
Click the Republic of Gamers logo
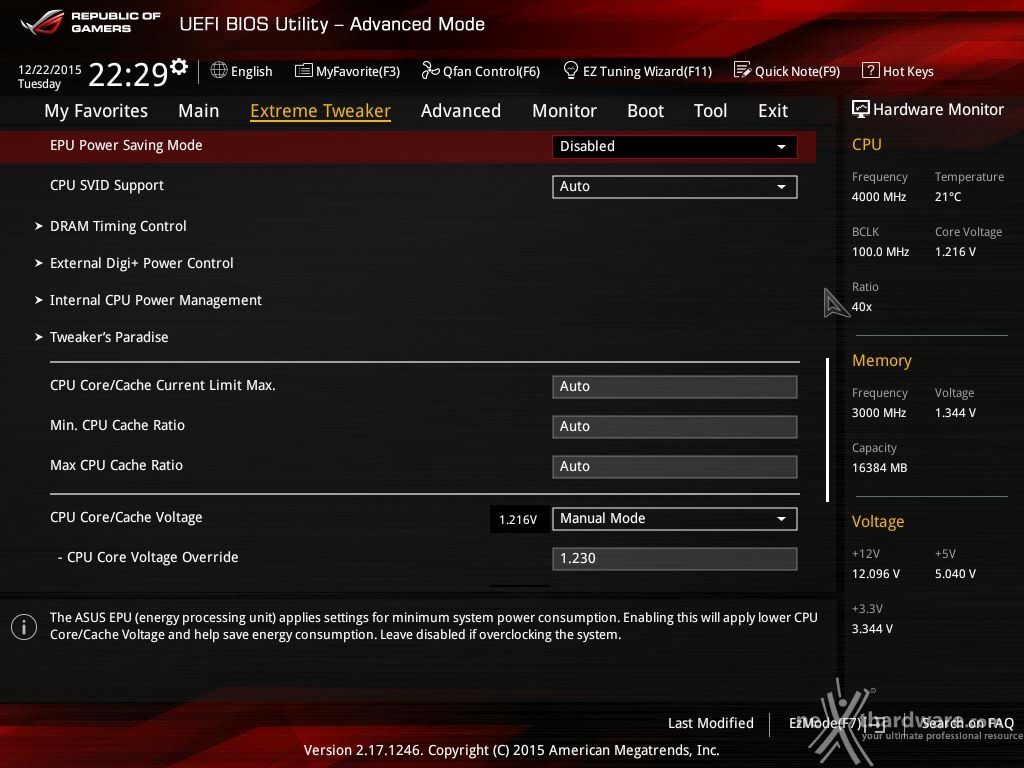pyautogui.click(x=90, y=22)
